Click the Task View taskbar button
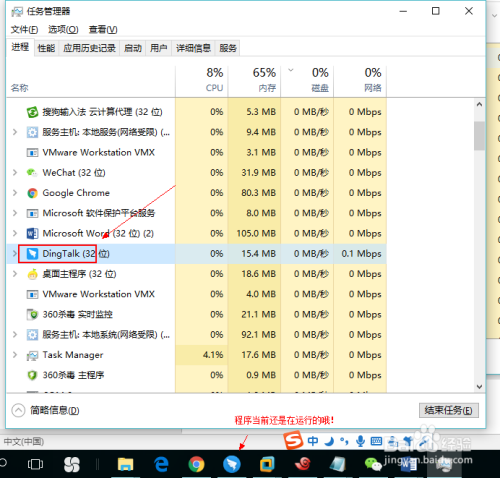Screen dimensions: 500x478 35,464
